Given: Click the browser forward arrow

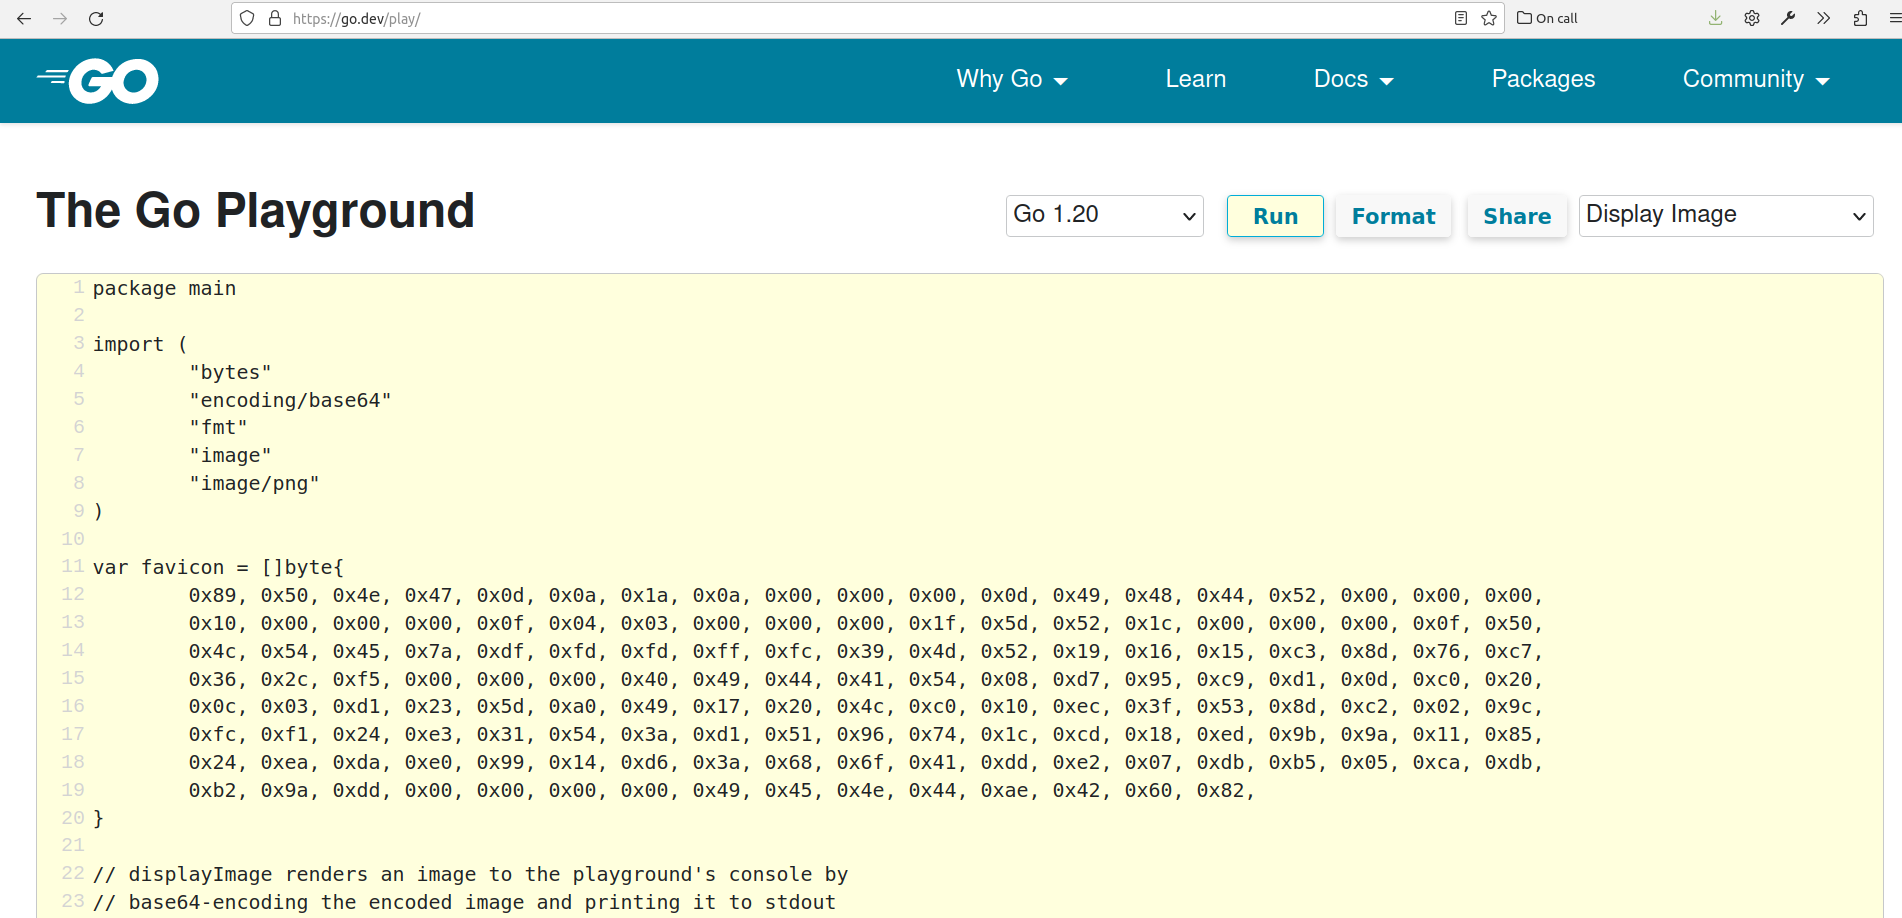Looking at the screenshot, I should pos(60,18).
